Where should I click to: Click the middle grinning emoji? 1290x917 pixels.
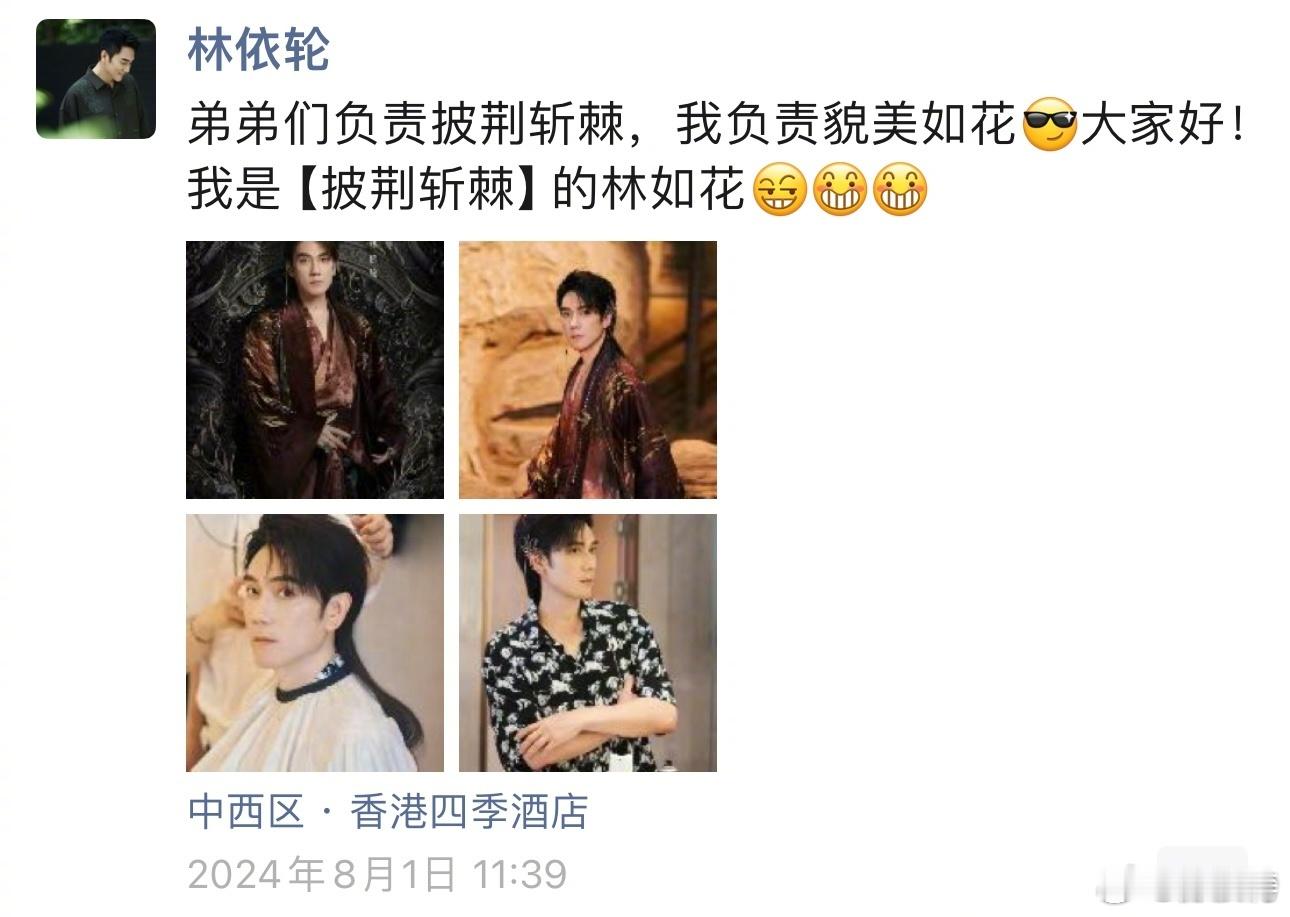coord(840,190)
